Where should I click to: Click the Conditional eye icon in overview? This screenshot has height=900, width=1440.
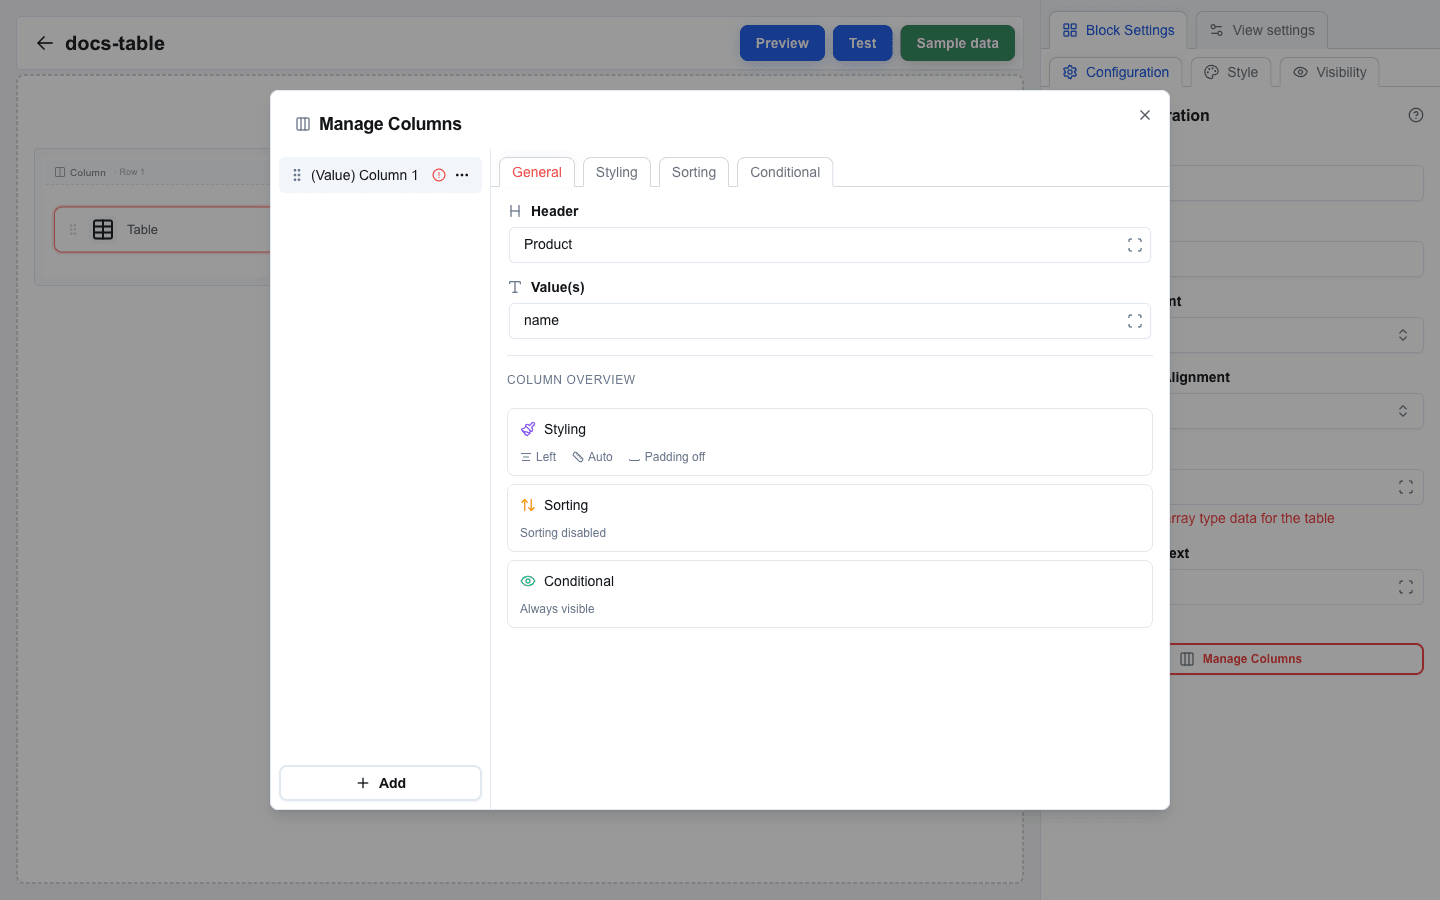(x=528, y=581)
